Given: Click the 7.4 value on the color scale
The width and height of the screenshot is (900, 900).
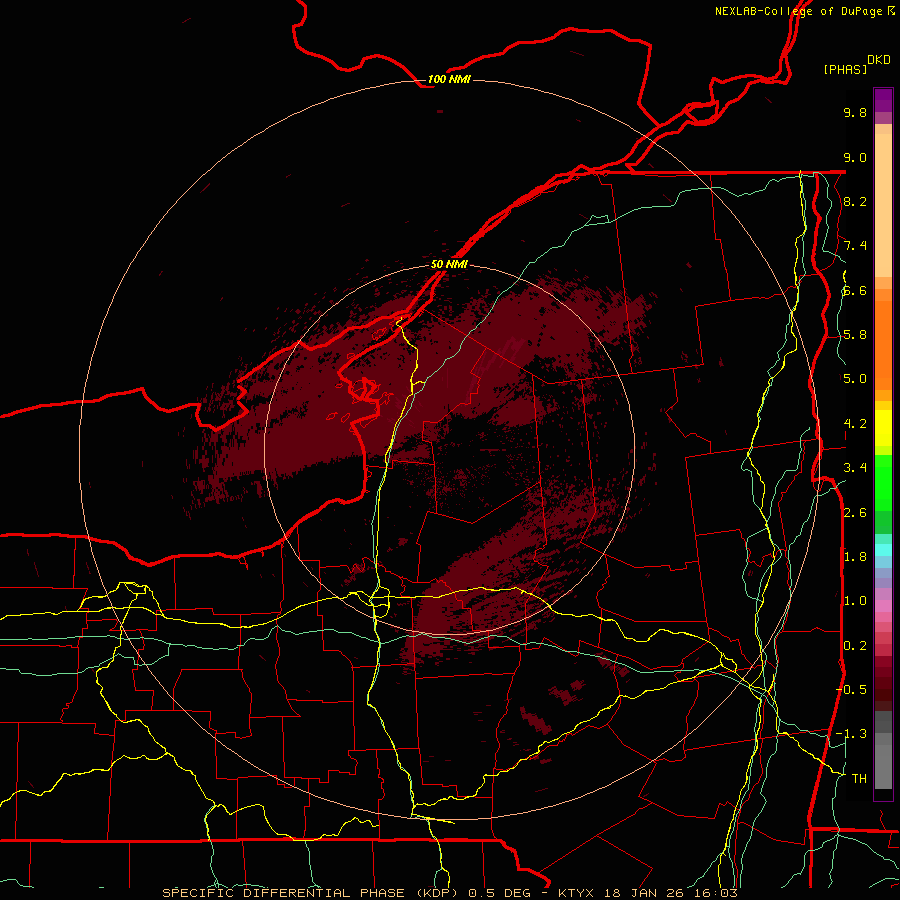Looking at the screenshot, I should [855, 246].
